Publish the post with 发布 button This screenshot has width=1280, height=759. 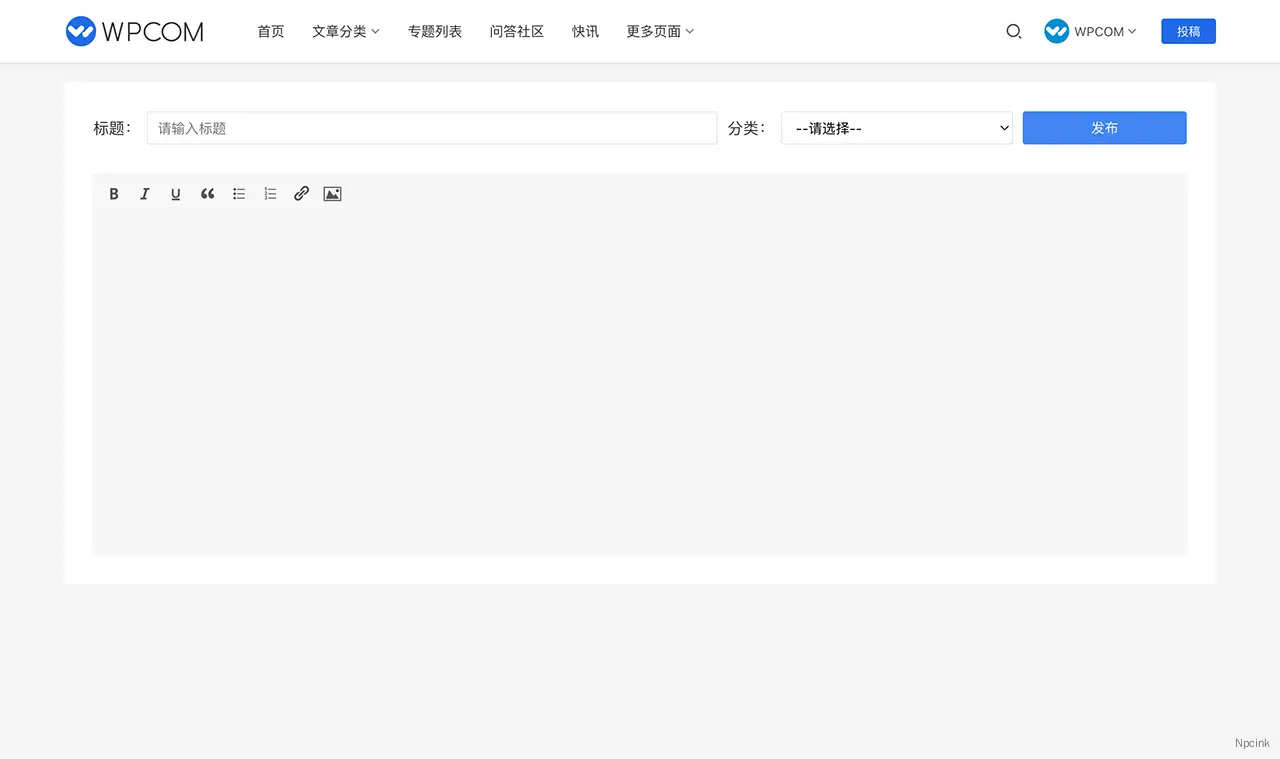1104,128
